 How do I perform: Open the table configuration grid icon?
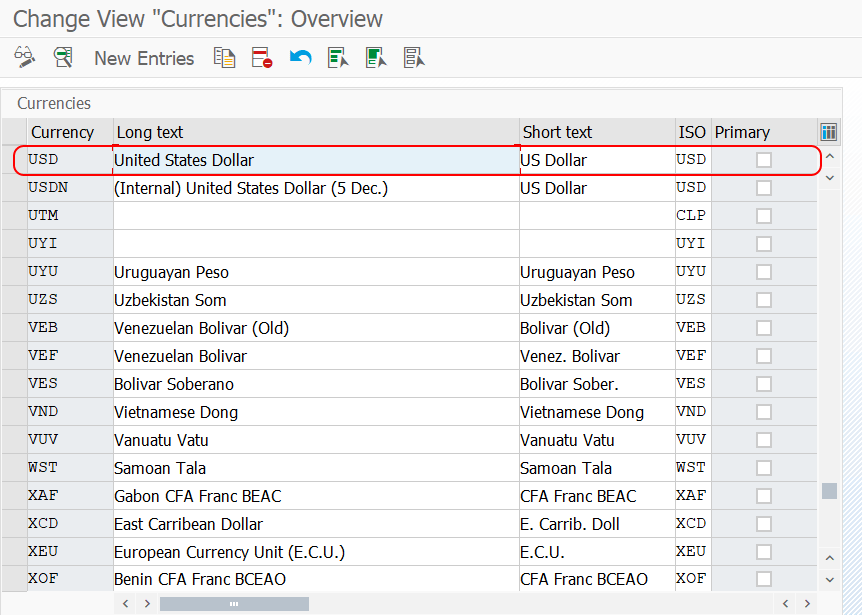coord(829,131)
